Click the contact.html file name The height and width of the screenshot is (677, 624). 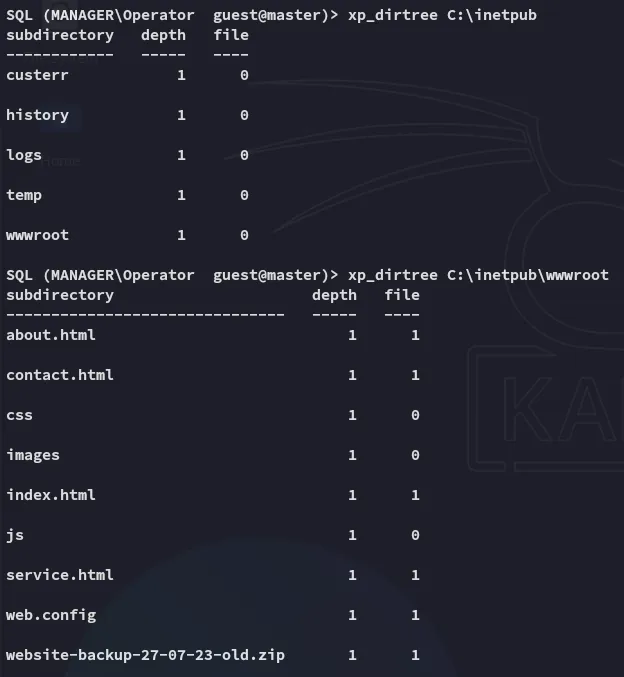tap(60, 375)
